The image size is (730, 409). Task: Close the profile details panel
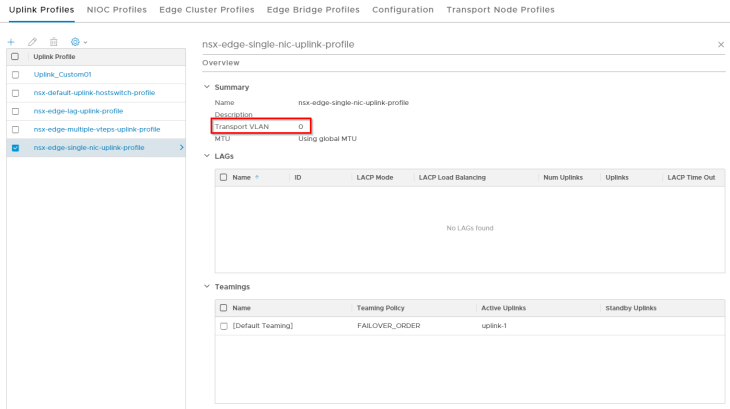coord(721,45)
